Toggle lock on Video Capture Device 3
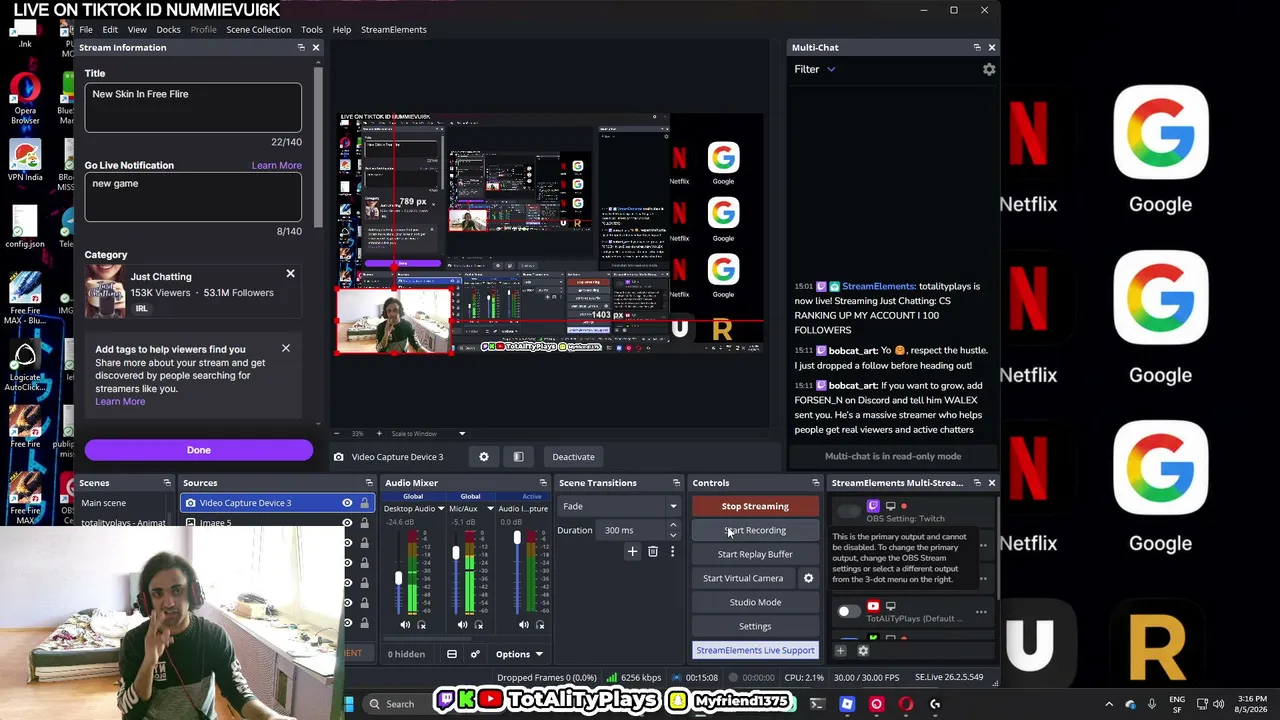Screen dimensions: 1280x720 click(x=364, y=503)
